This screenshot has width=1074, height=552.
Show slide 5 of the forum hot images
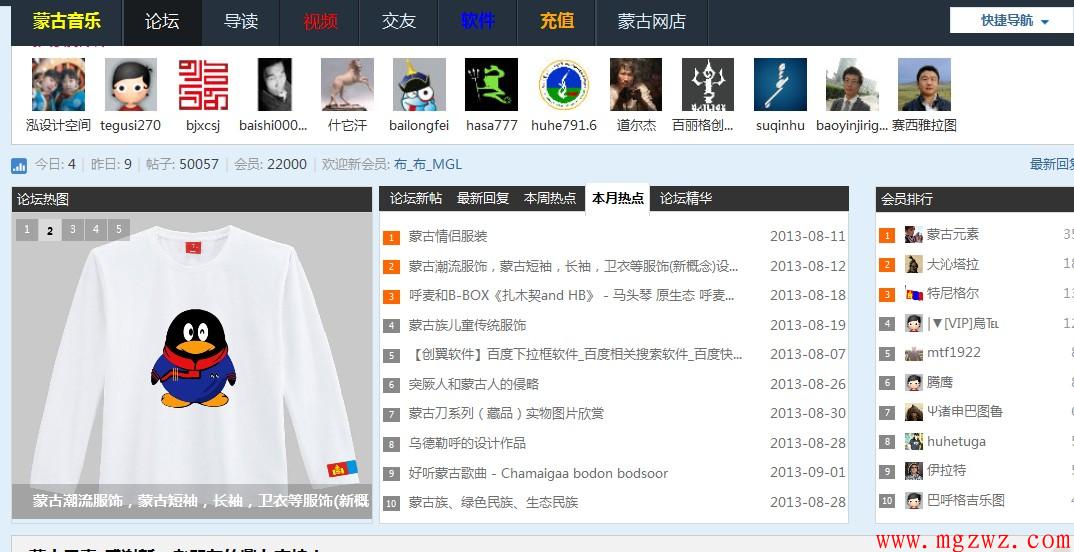118,229
